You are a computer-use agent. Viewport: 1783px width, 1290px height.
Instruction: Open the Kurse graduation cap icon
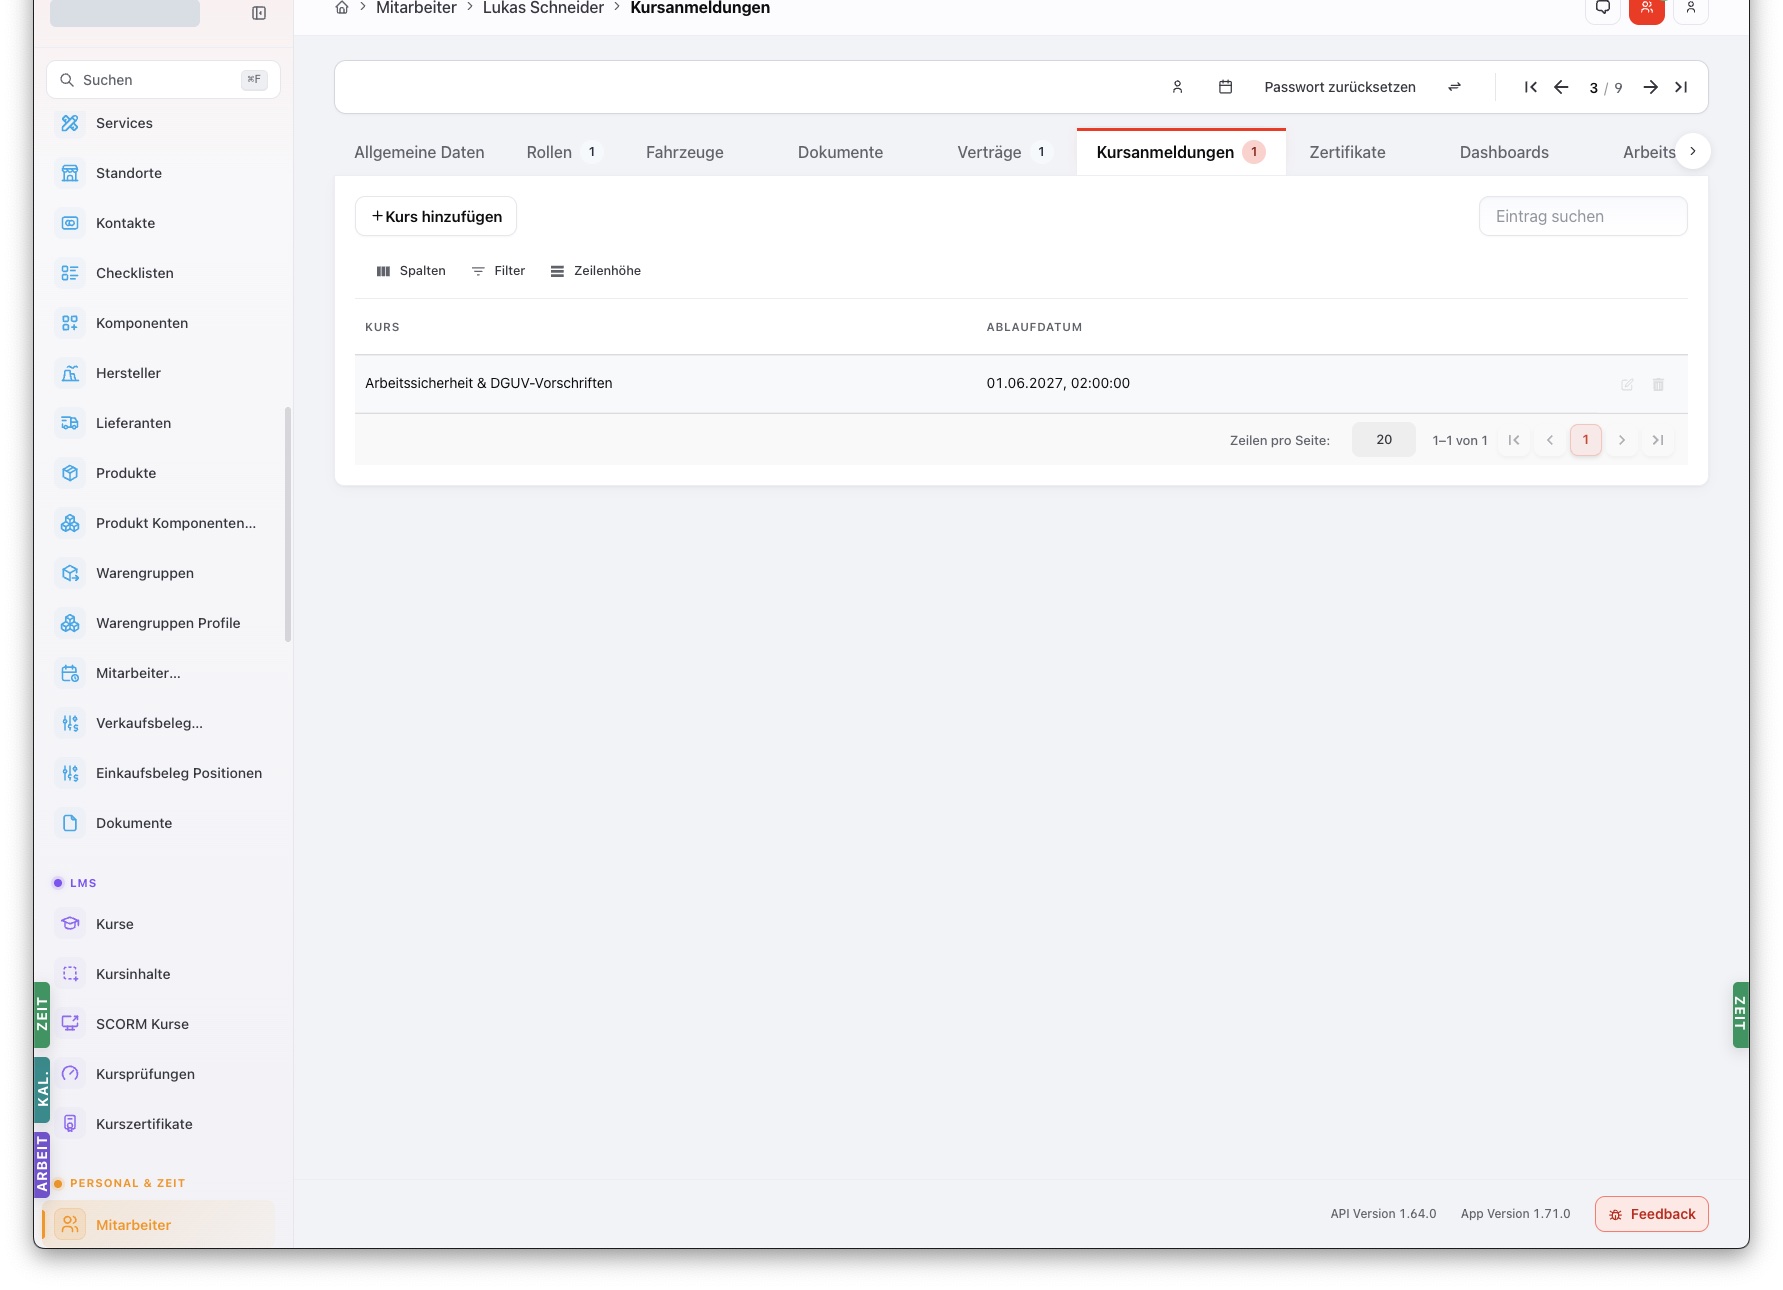point(70,924)
